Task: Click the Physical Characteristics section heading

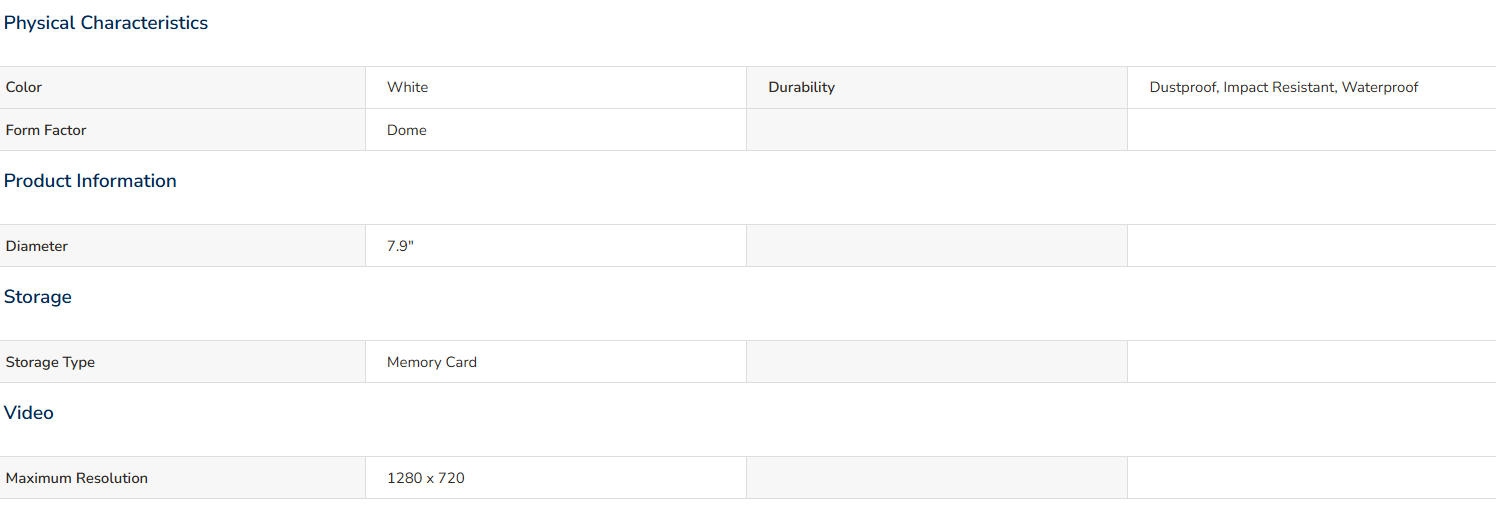Action: [x=106, y=23]
